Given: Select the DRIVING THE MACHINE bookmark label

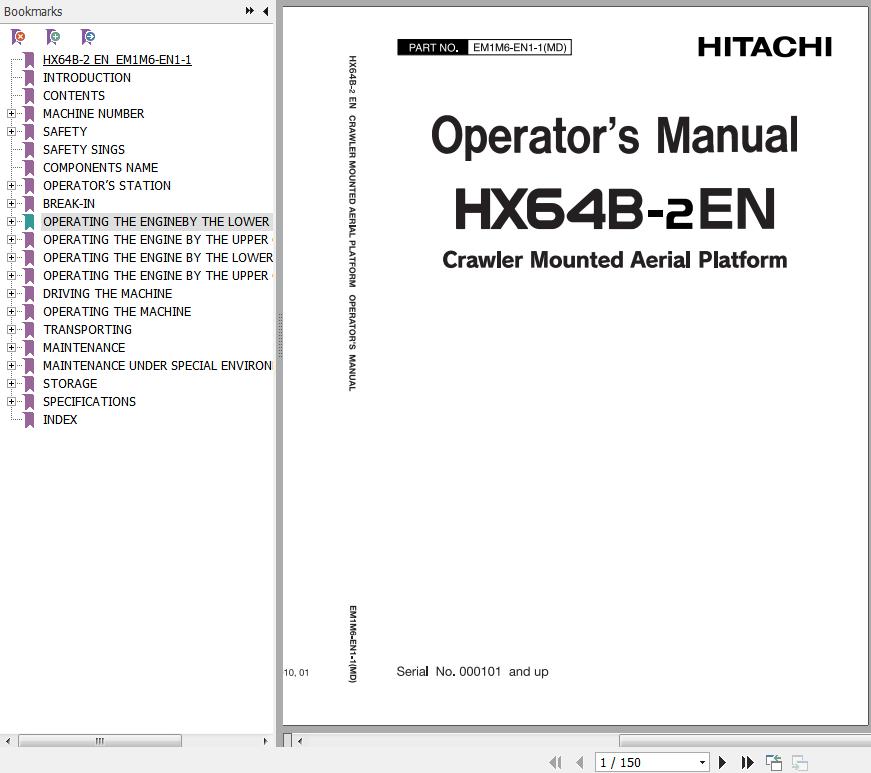Looking at the screenshot, I should (x=108, y=293).
